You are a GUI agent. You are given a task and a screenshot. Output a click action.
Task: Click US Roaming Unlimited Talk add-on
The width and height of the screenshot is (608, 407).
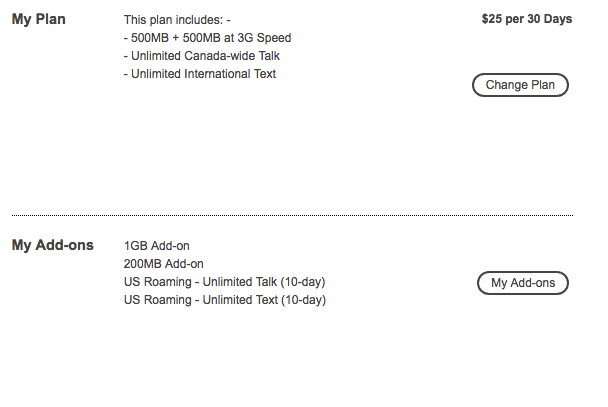(x=225, y=282)
